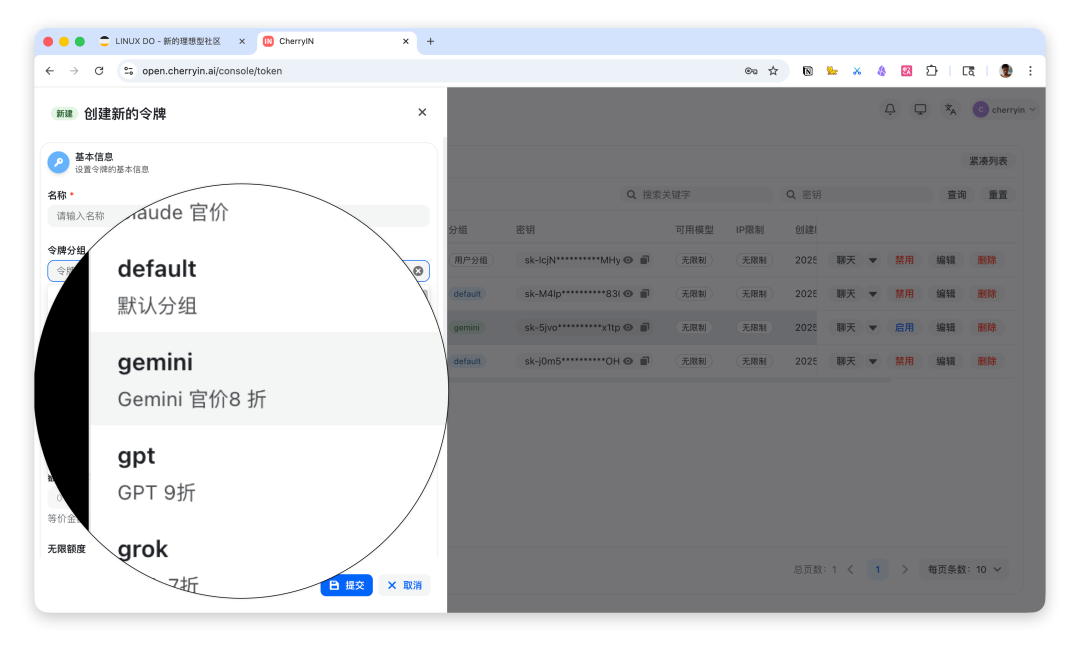The height and width of the screenshot is (654, 1080).
Task: Reload the page
Action: click(99, 71)
